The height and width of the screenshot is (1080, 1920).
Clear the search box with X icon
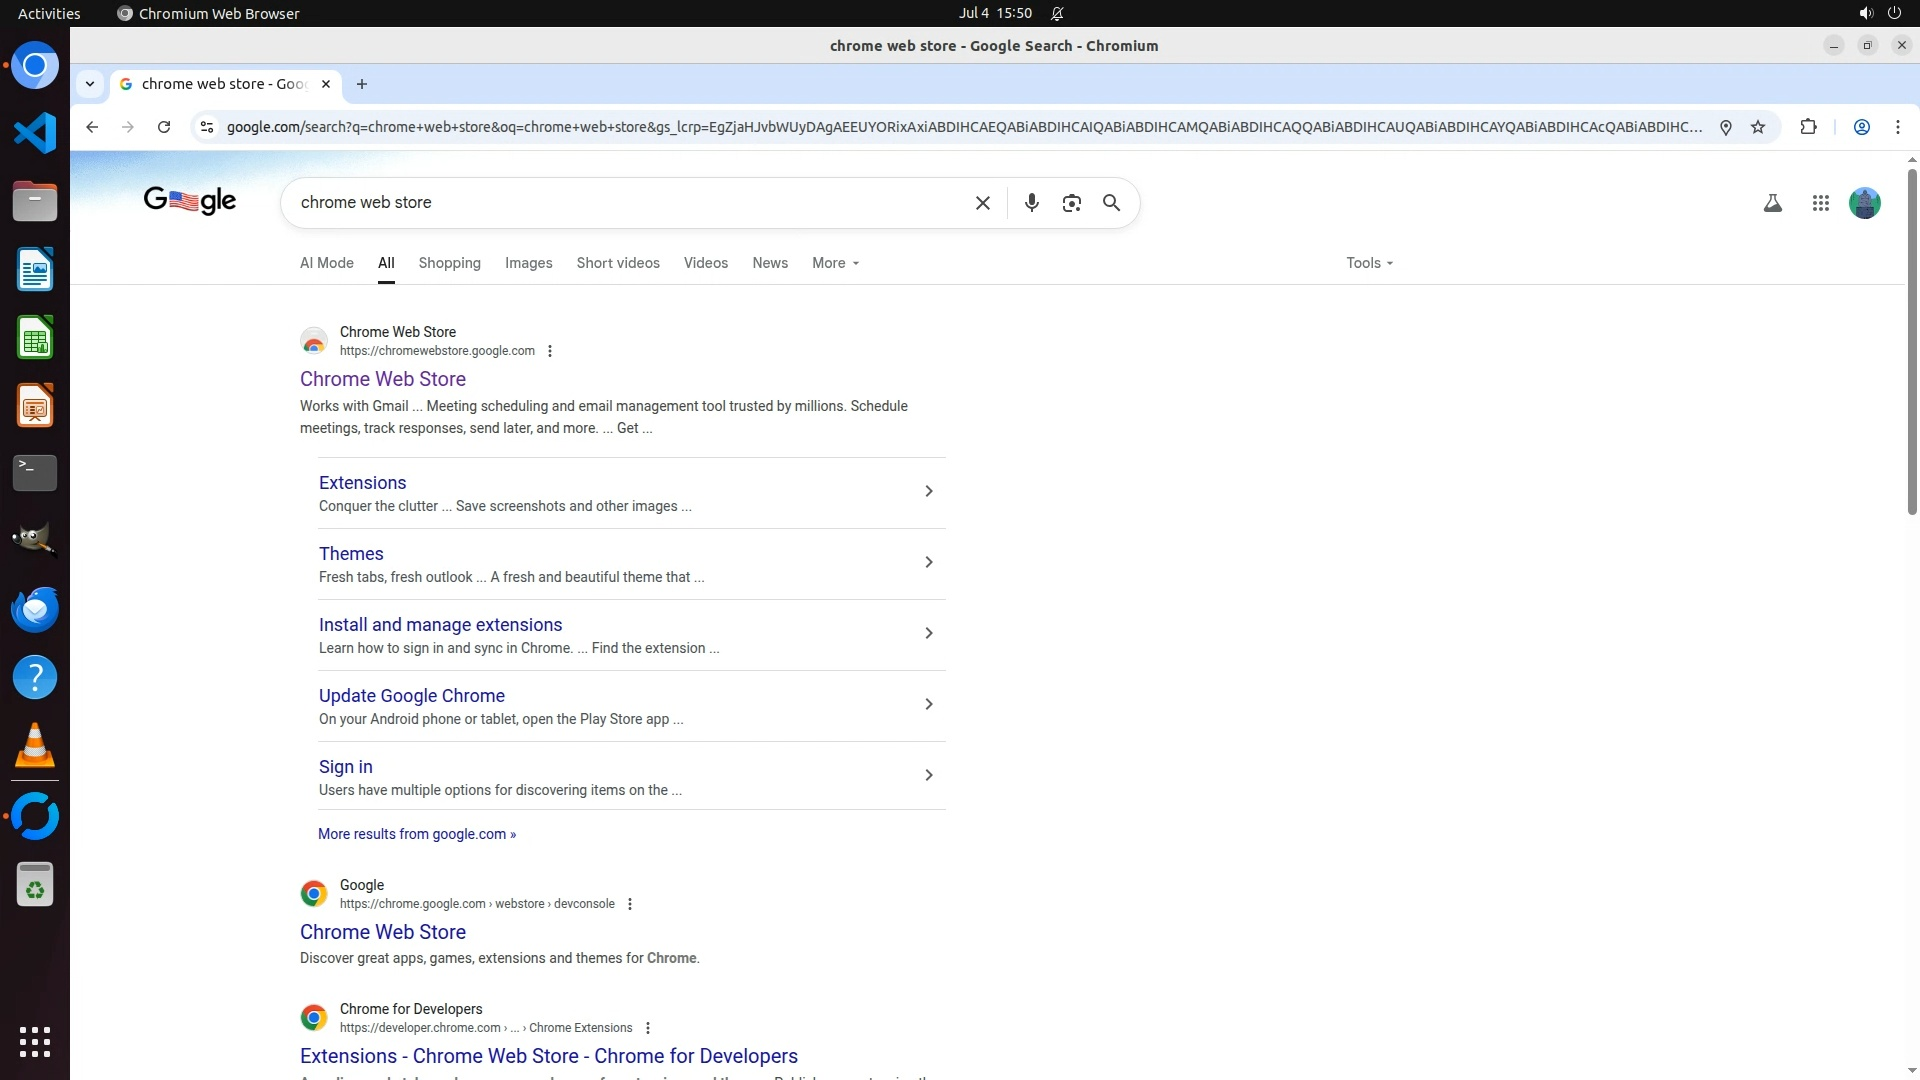point(982,203)
